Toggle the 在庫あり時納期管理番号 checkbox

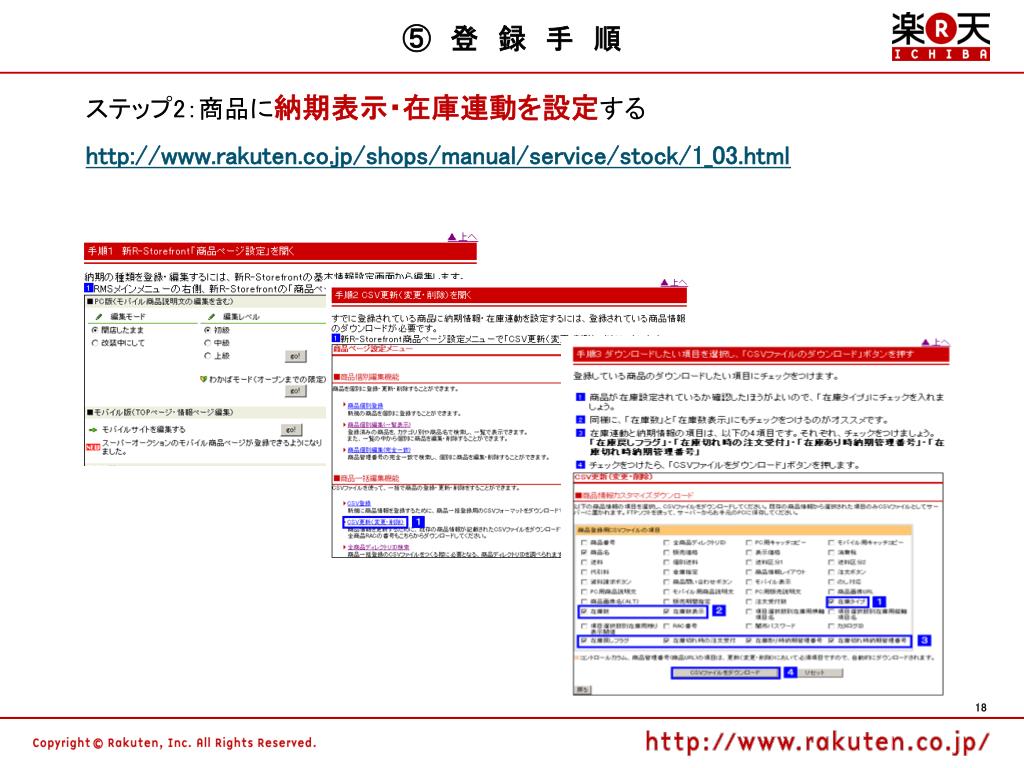click(x=749, y=641)
